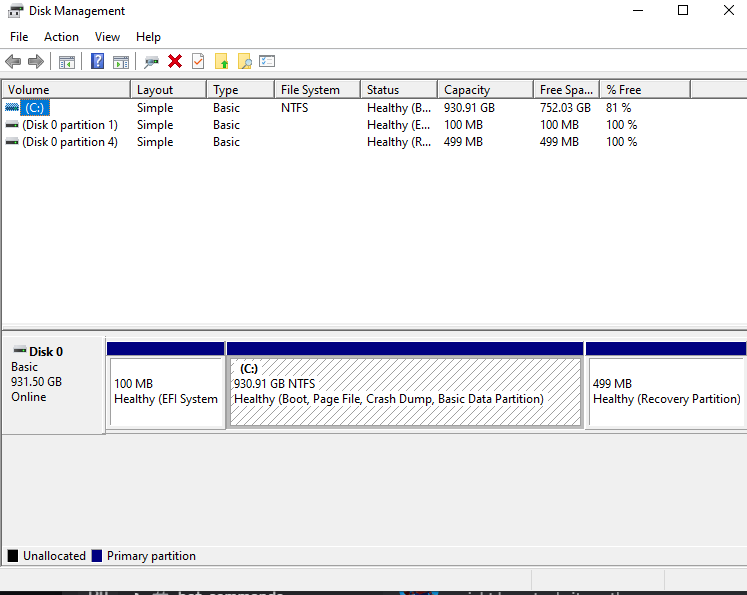Click the yellow folder up-arrow toolbar icon
Screen dimensions: 747x595
[x=222, y=61]
